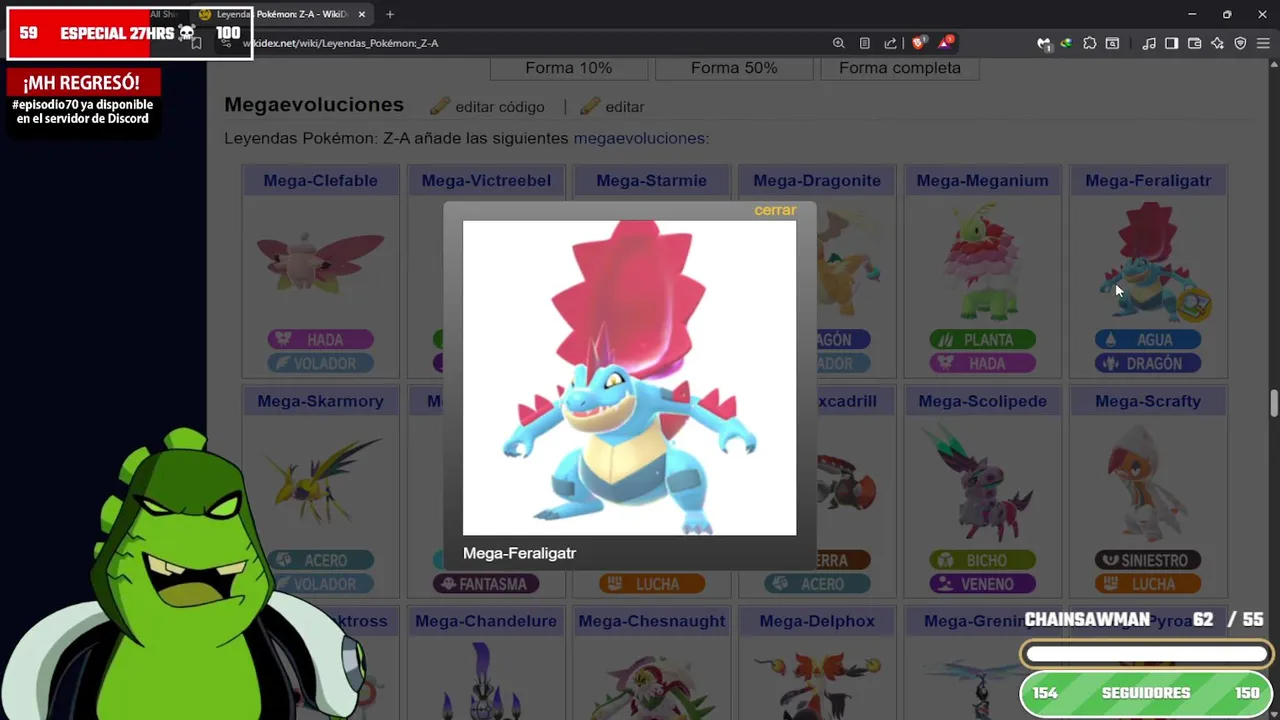Click the editar código link
1280x720 pixels.
click(500, 107)
